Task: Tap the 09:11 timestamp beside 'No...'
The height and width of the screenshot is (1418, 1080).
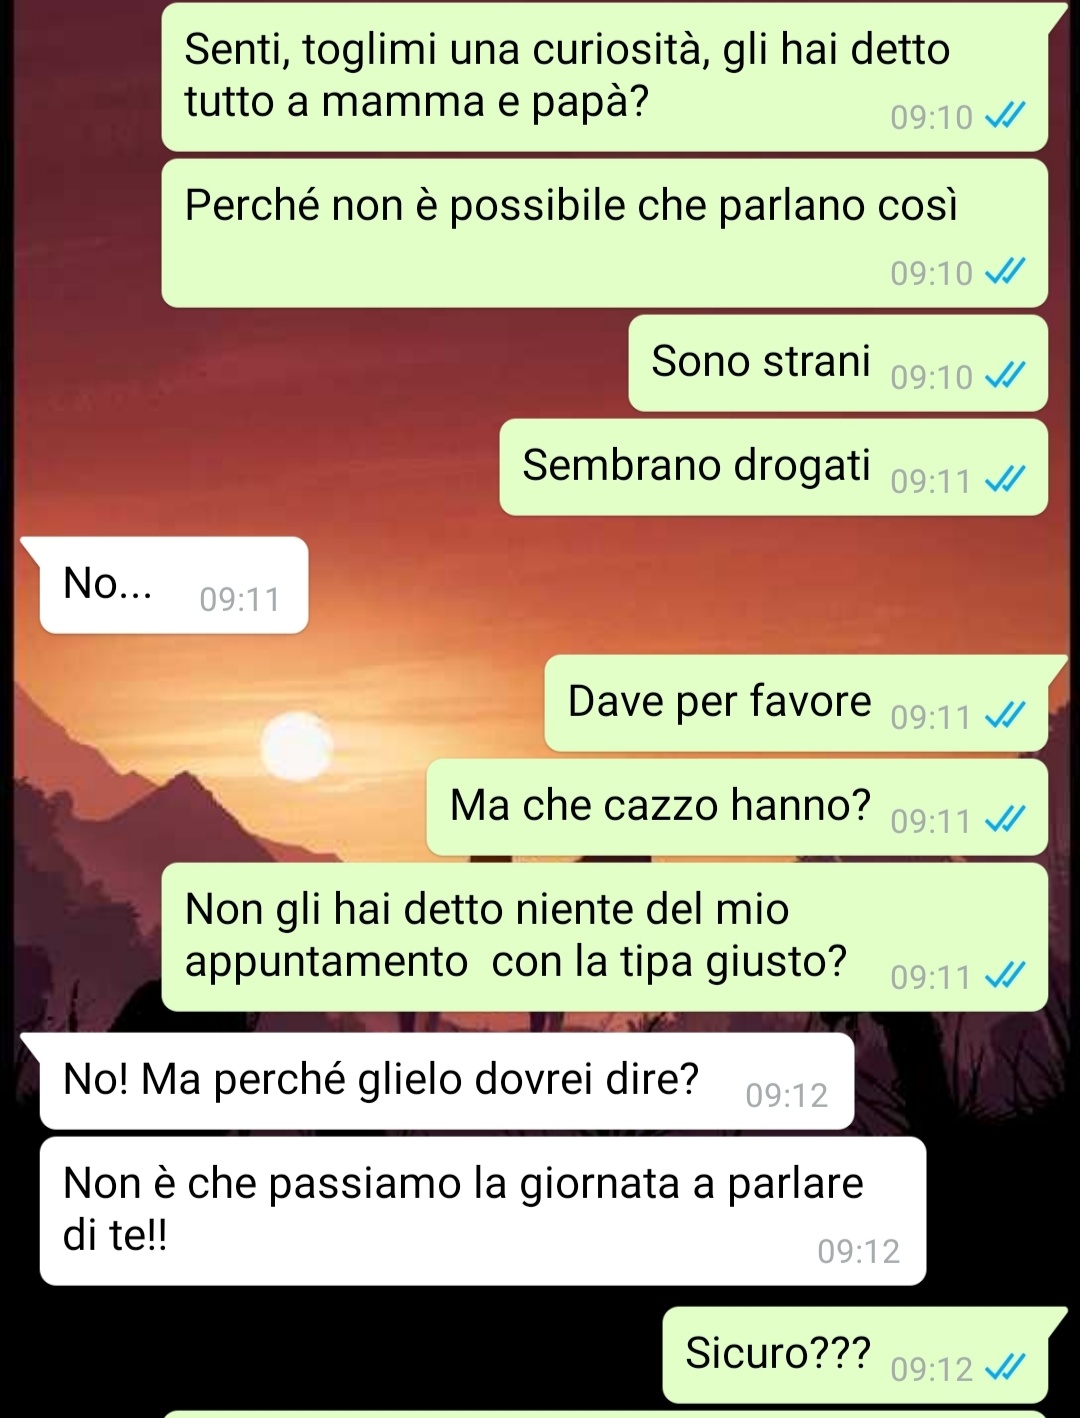Action: pos(240,599)
